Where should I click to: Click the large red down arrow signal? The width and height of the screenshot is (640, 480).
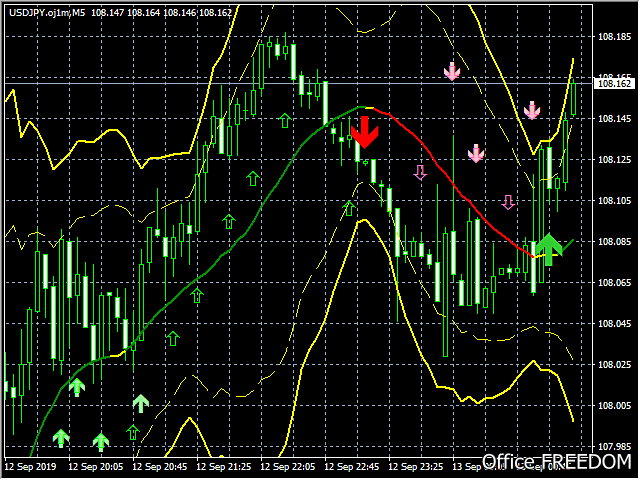(364, 132)
